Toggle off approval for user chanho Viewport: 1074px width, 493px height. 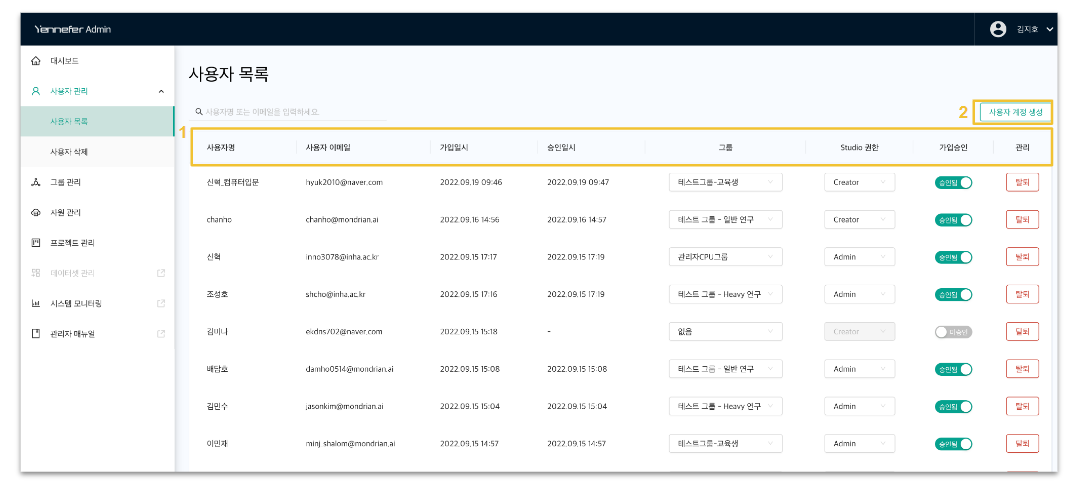pos(953,219)
